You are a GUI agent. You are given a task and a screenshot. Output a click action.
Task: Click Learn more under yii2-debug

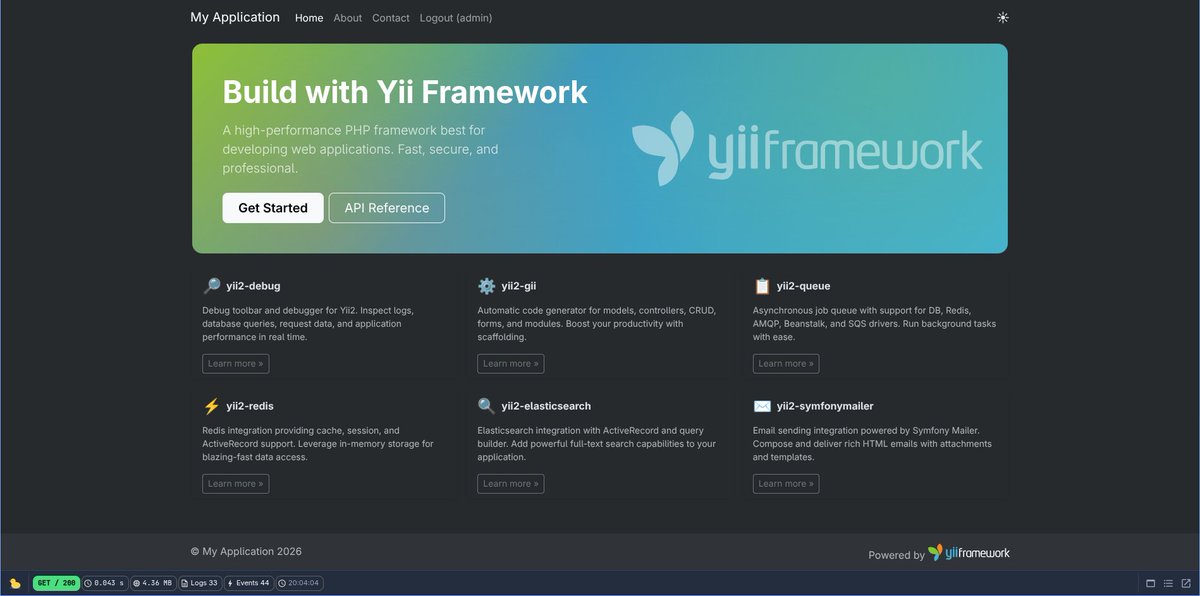pos(236,364)
